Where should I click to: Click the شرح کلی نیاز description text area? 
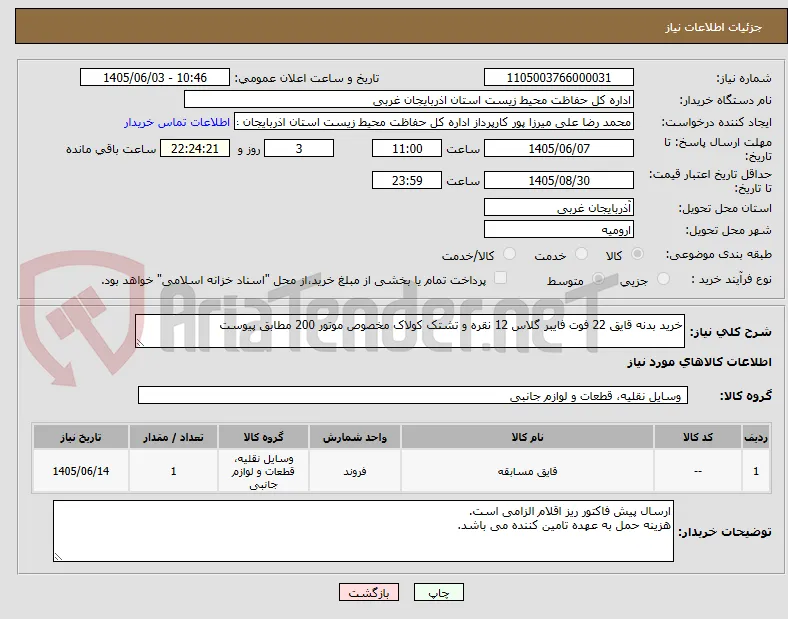pyautogui.click(x=410, y=331)
